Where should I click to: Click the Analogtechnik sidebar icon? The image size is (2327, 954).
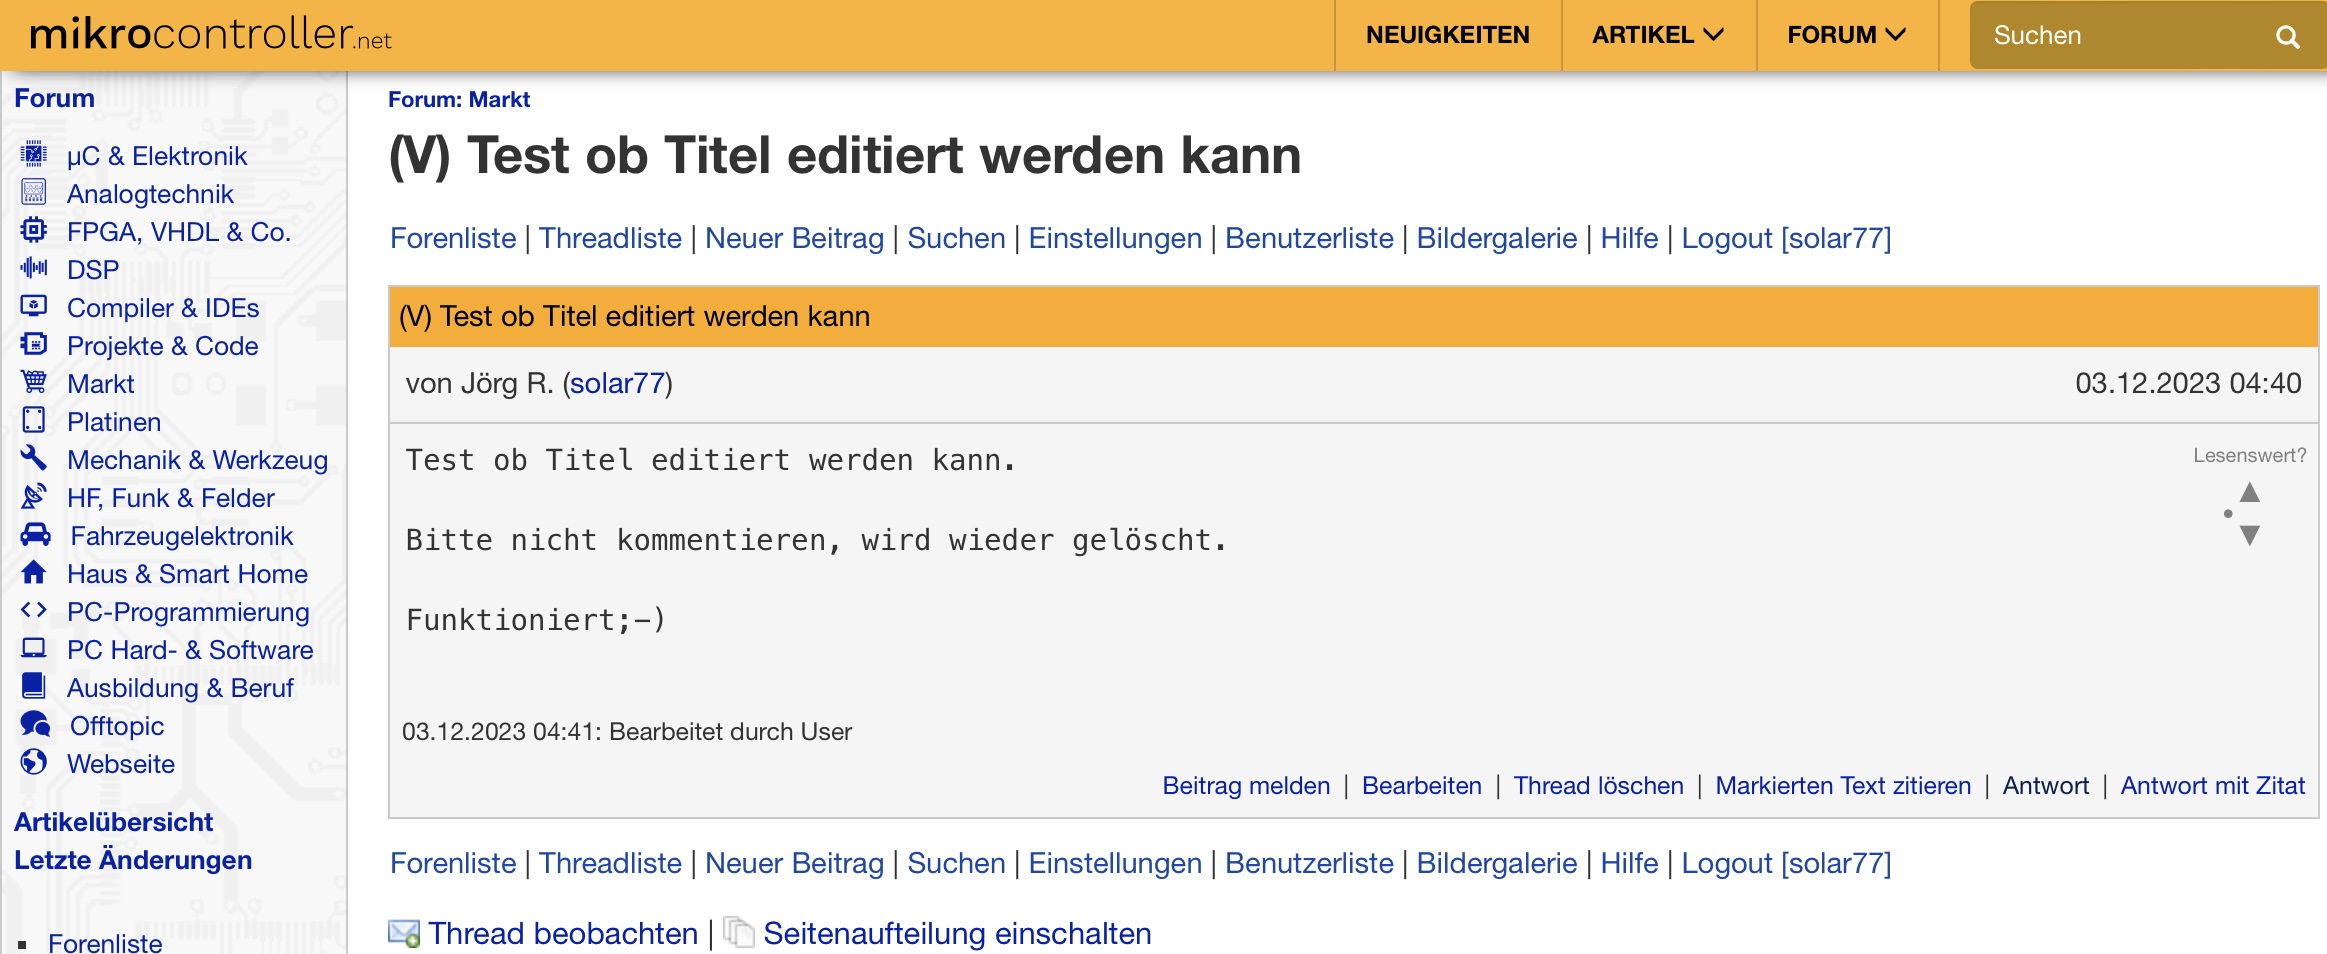click(34, 192)
